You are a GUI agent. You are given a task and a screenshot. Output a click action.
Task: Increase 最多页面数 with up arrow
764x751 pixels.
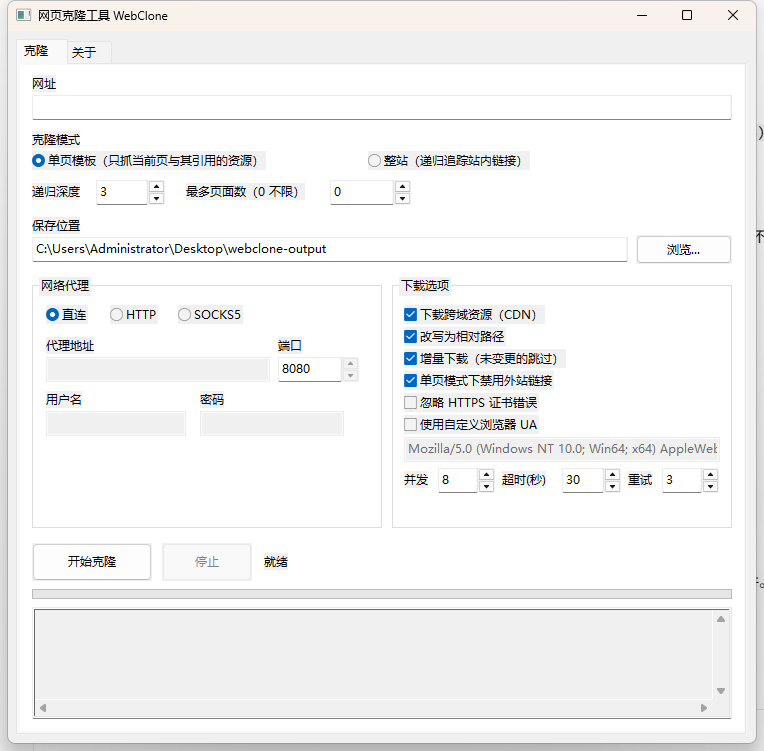click(x=402, y=186)
